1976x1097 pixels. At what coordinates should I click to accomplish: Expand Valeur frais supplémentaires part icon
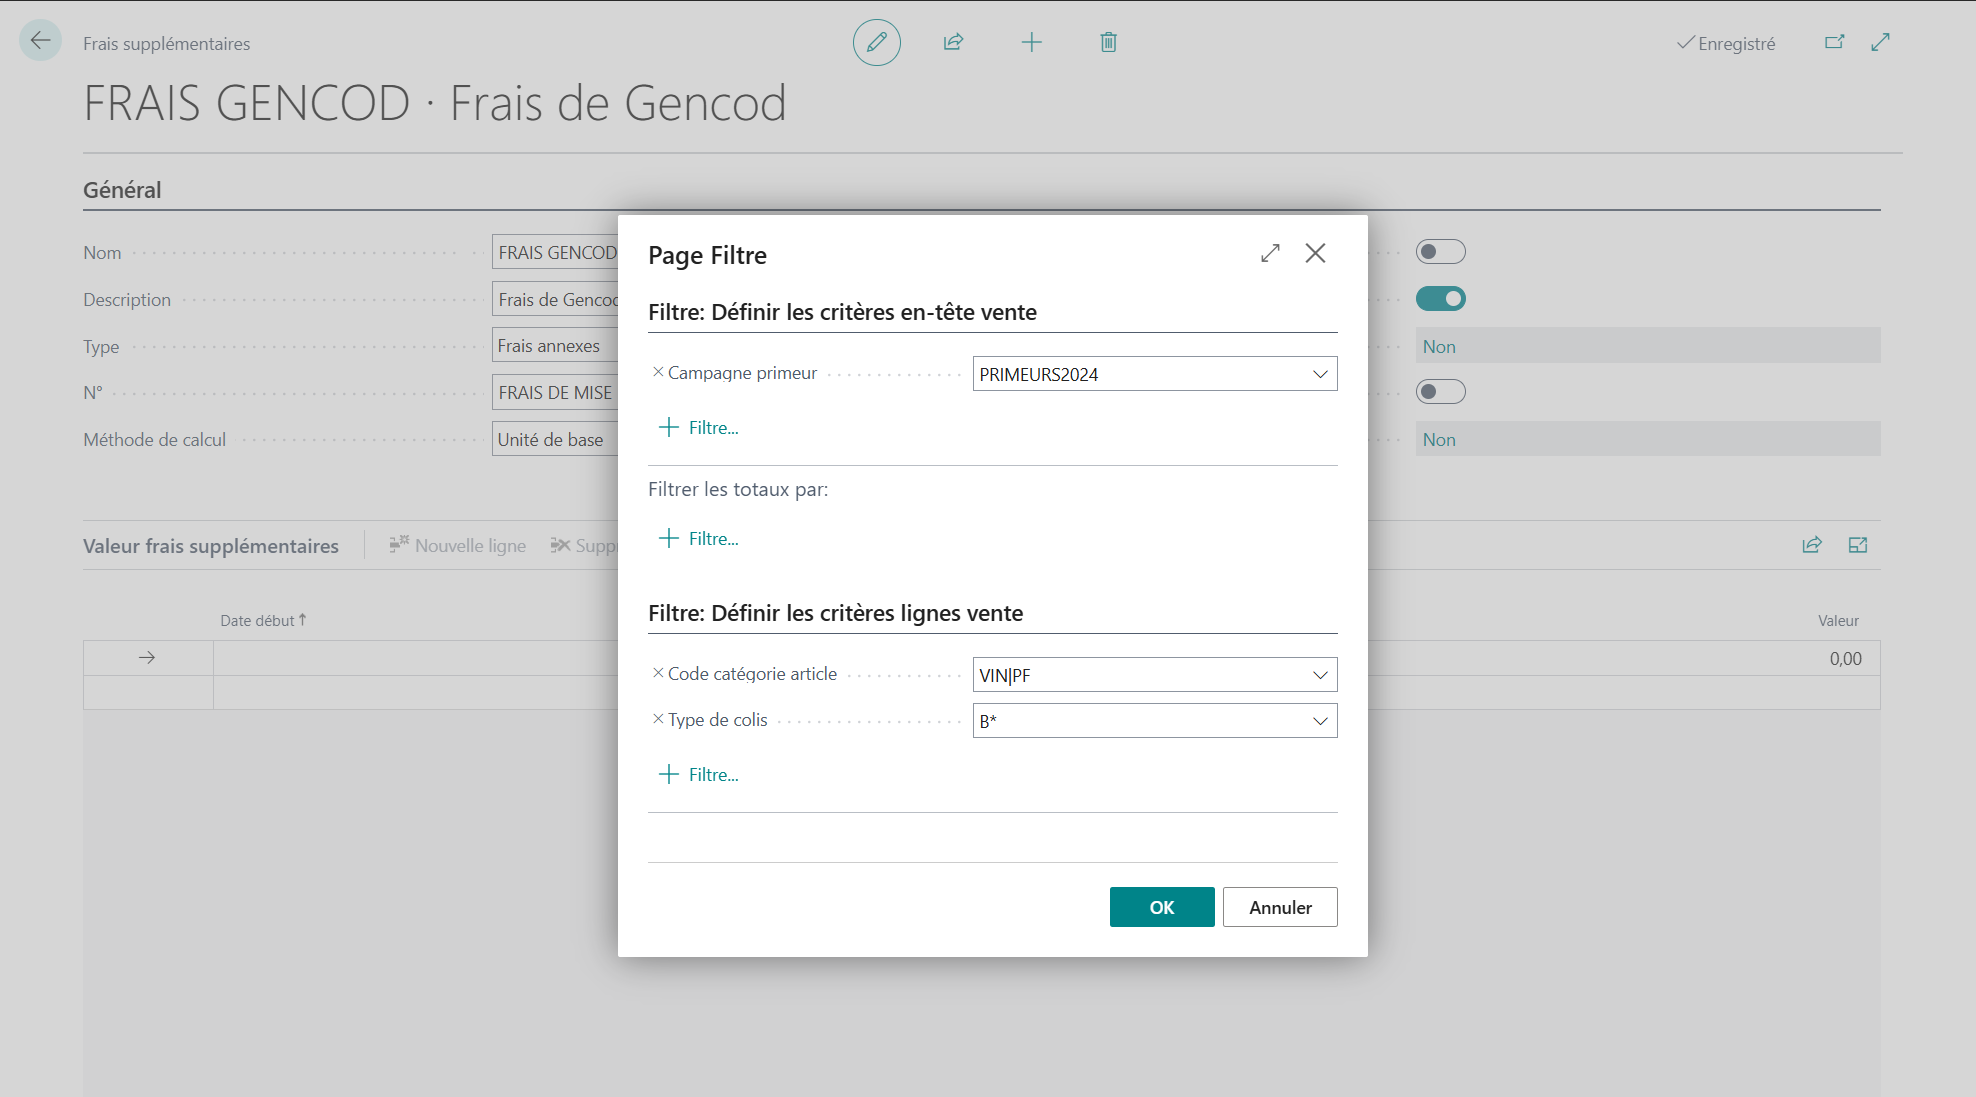pyautogui.click(x=1858, y=545)
